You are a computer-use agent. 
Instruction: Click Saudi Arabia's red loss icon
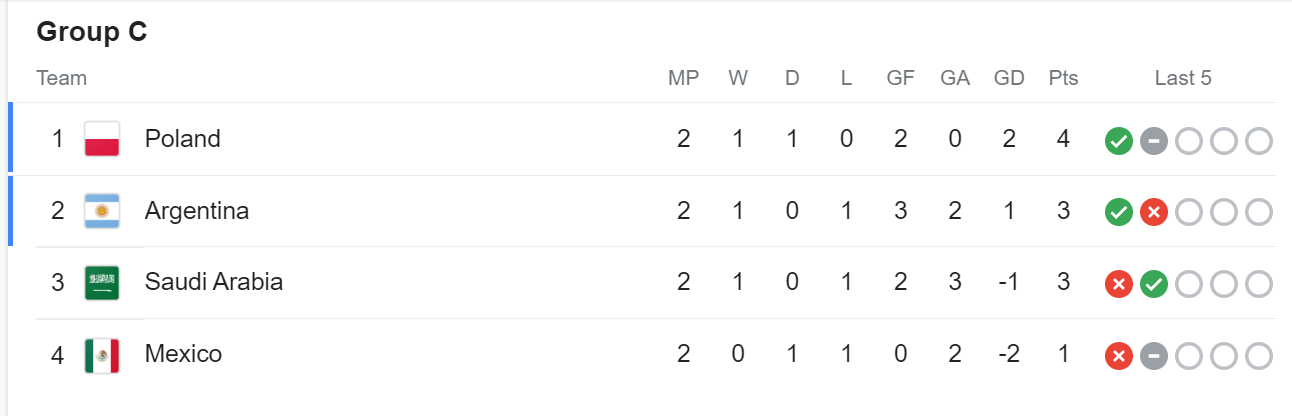1119,284
